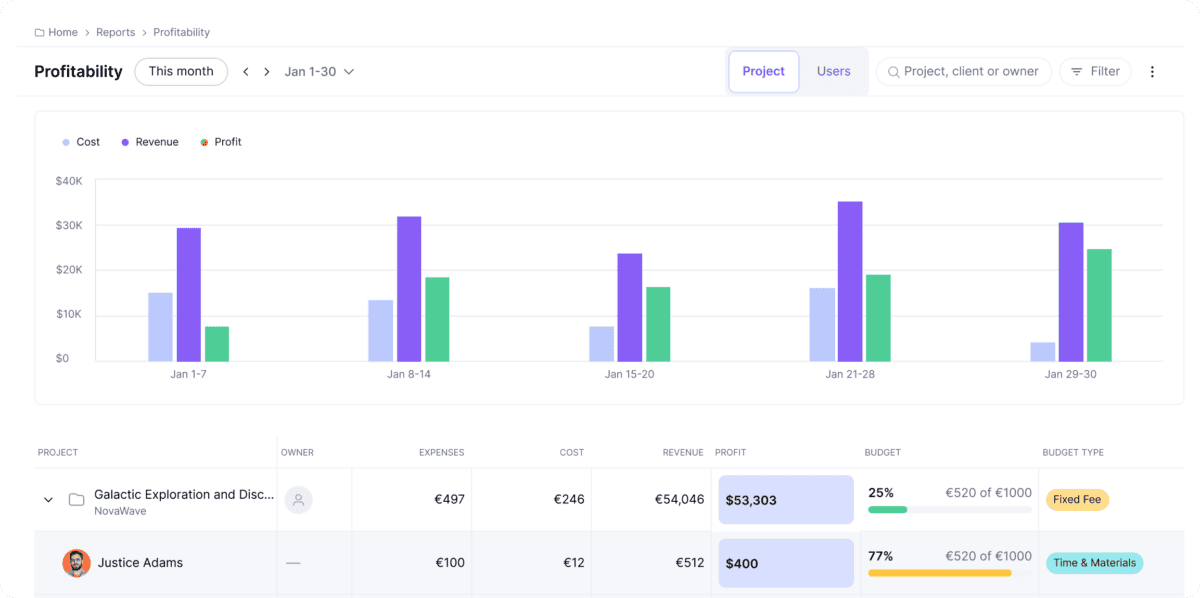Click the Jan 1-7 revenue bar

[189, 295]
